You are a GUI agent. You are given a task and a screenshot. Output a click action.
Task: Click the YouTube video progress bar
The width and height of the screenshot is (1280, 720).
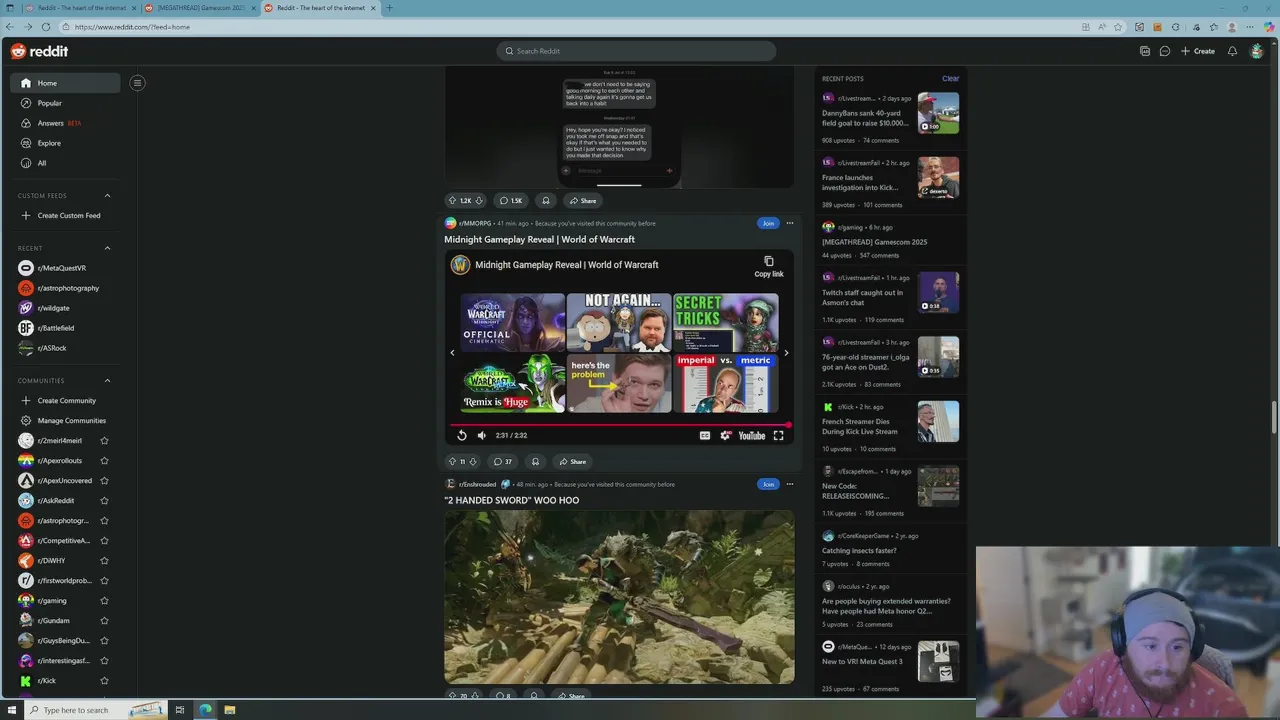coord(620,425)
